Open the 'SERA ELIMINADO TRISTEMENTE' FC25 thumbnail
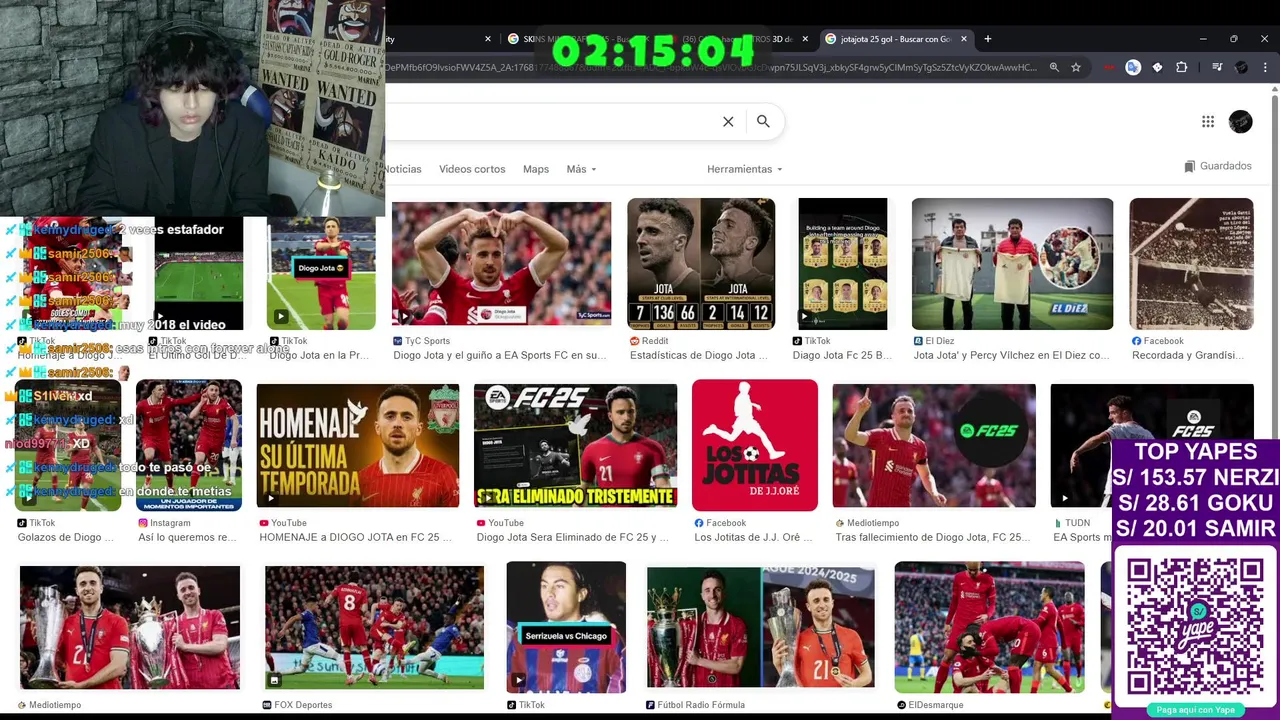This screenshot has height=720, width=1280. click(x=575, y=446)
